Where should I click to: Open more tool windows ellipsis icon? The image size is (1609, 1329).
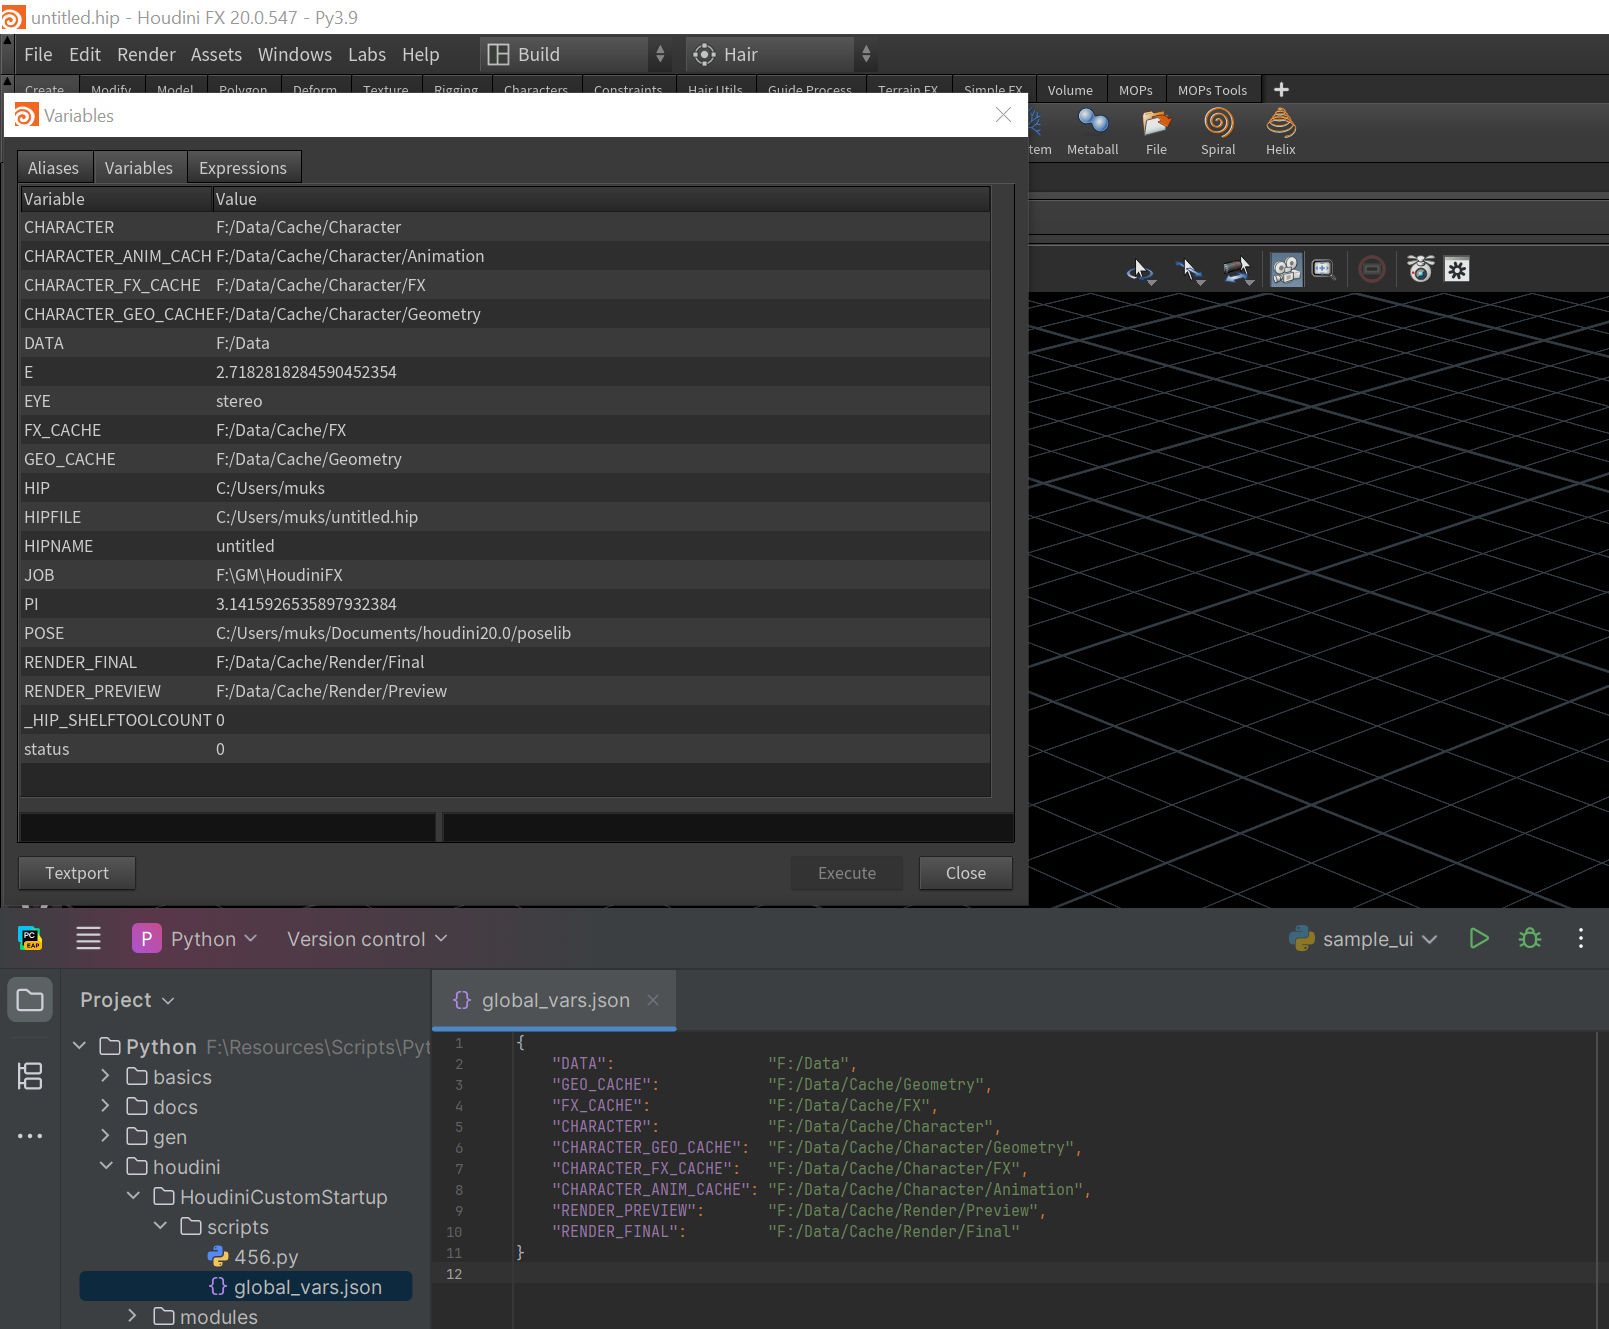click(30, 1136)
